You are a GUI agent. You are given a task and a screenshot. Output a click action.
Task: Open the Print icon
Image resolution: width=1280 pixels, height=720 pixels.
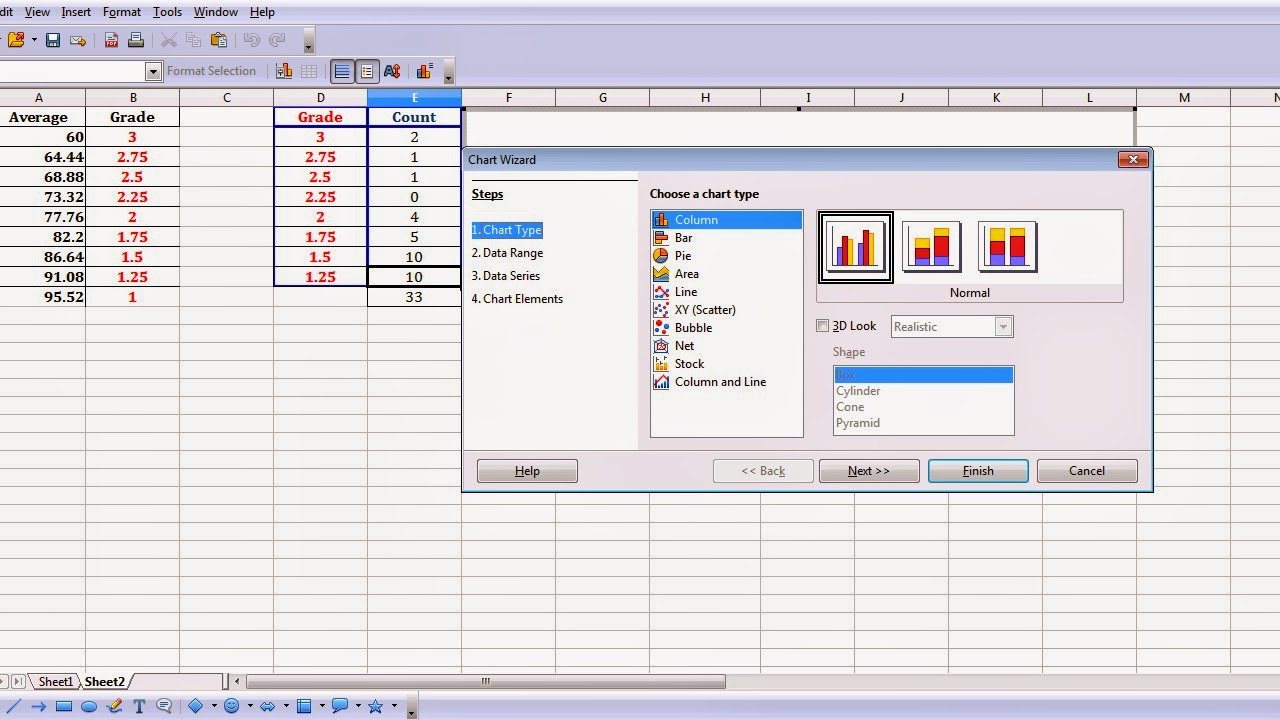coord(137,40)
